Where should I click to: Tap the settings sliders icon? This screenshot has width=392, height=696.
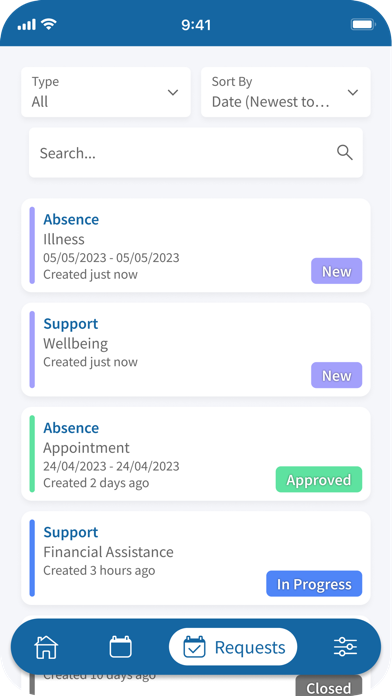pyautogui.click(x=345, y=647)
